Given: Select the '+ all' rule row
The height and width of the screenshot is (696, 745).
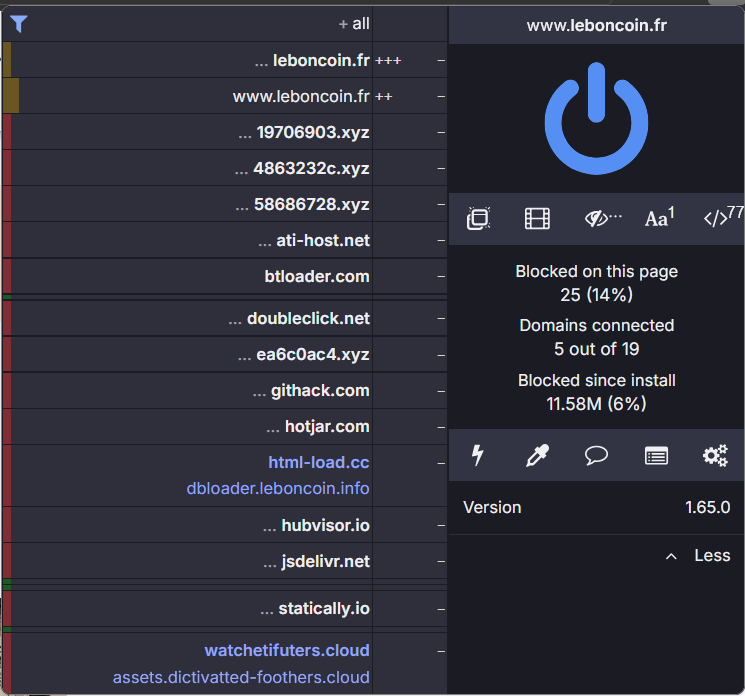Looking at the screenshot, I should (x=188, y=24).
